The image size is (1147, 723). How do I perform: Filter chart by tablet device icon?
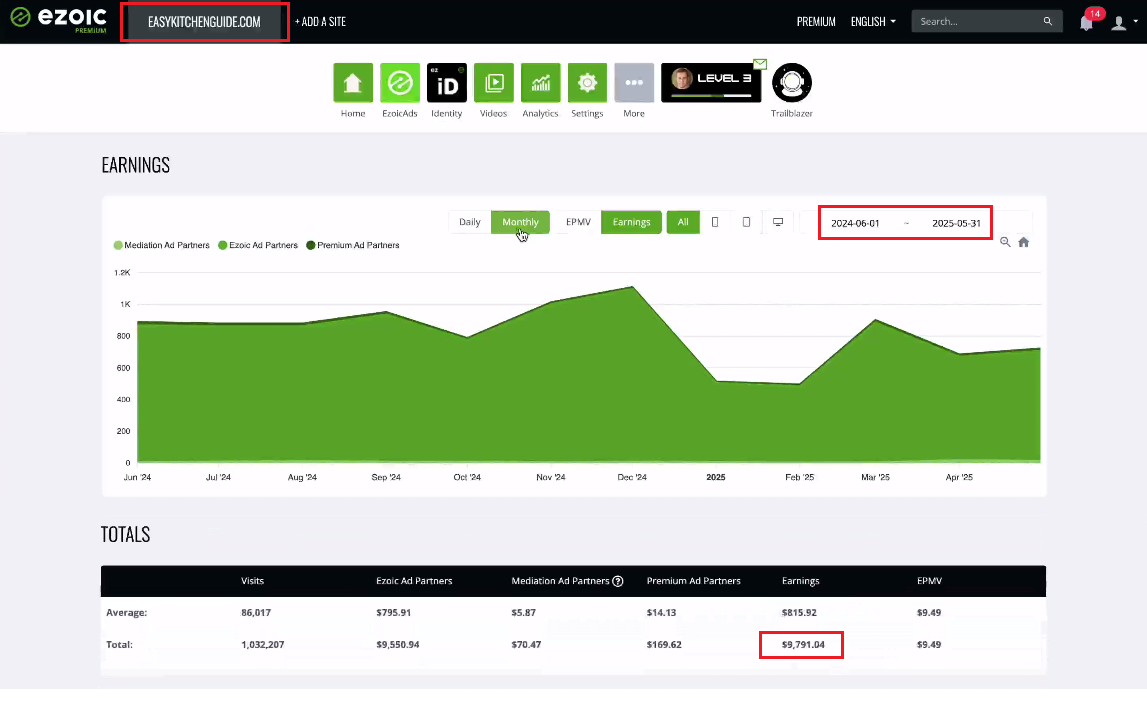point(746,222)
